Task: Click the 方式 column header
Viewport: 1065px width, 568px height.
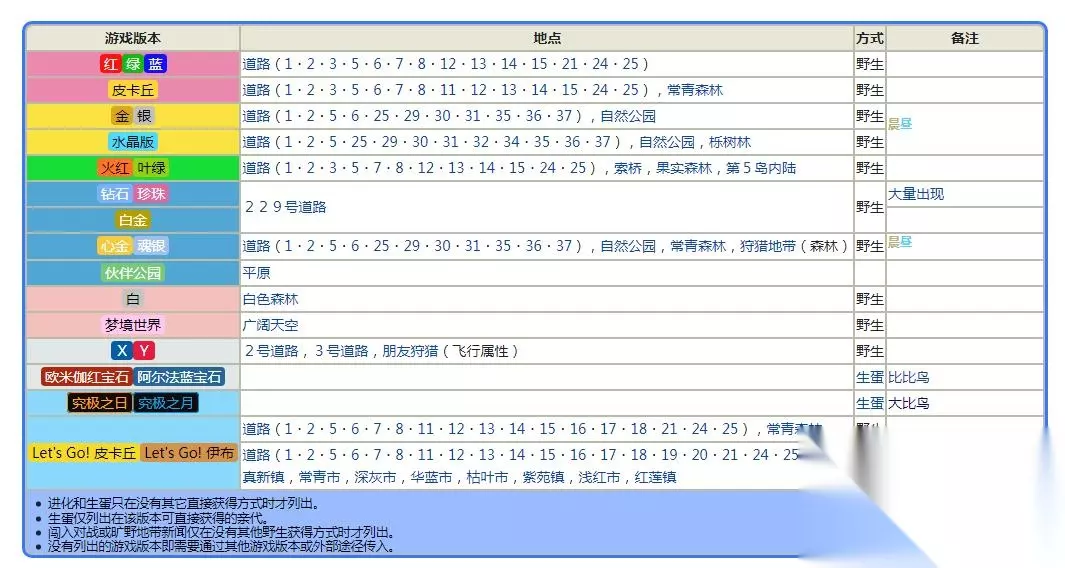Action: [x=870, y=38]
